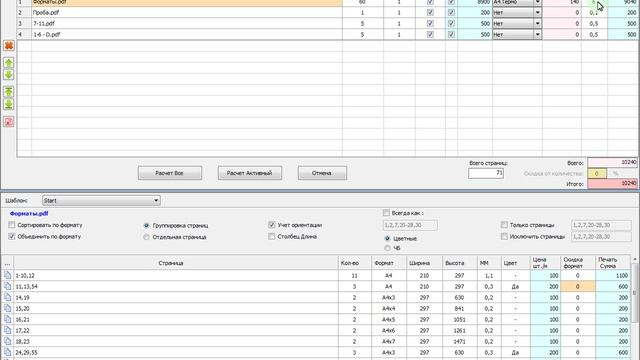Viewport: 640px width, 360px height.
Task: Click the Цвет column header
Action: pyautogui.click(x=516, y=263)
